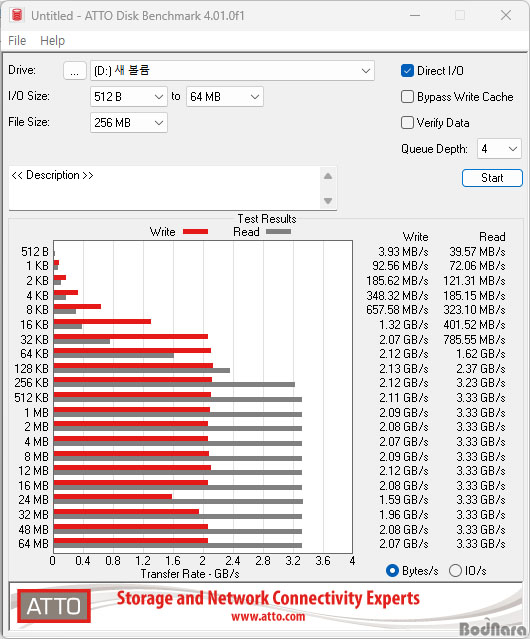Screen dimensions: 530x639
Task: Enable the Verify Data option
Action: (x=407, y=123)
